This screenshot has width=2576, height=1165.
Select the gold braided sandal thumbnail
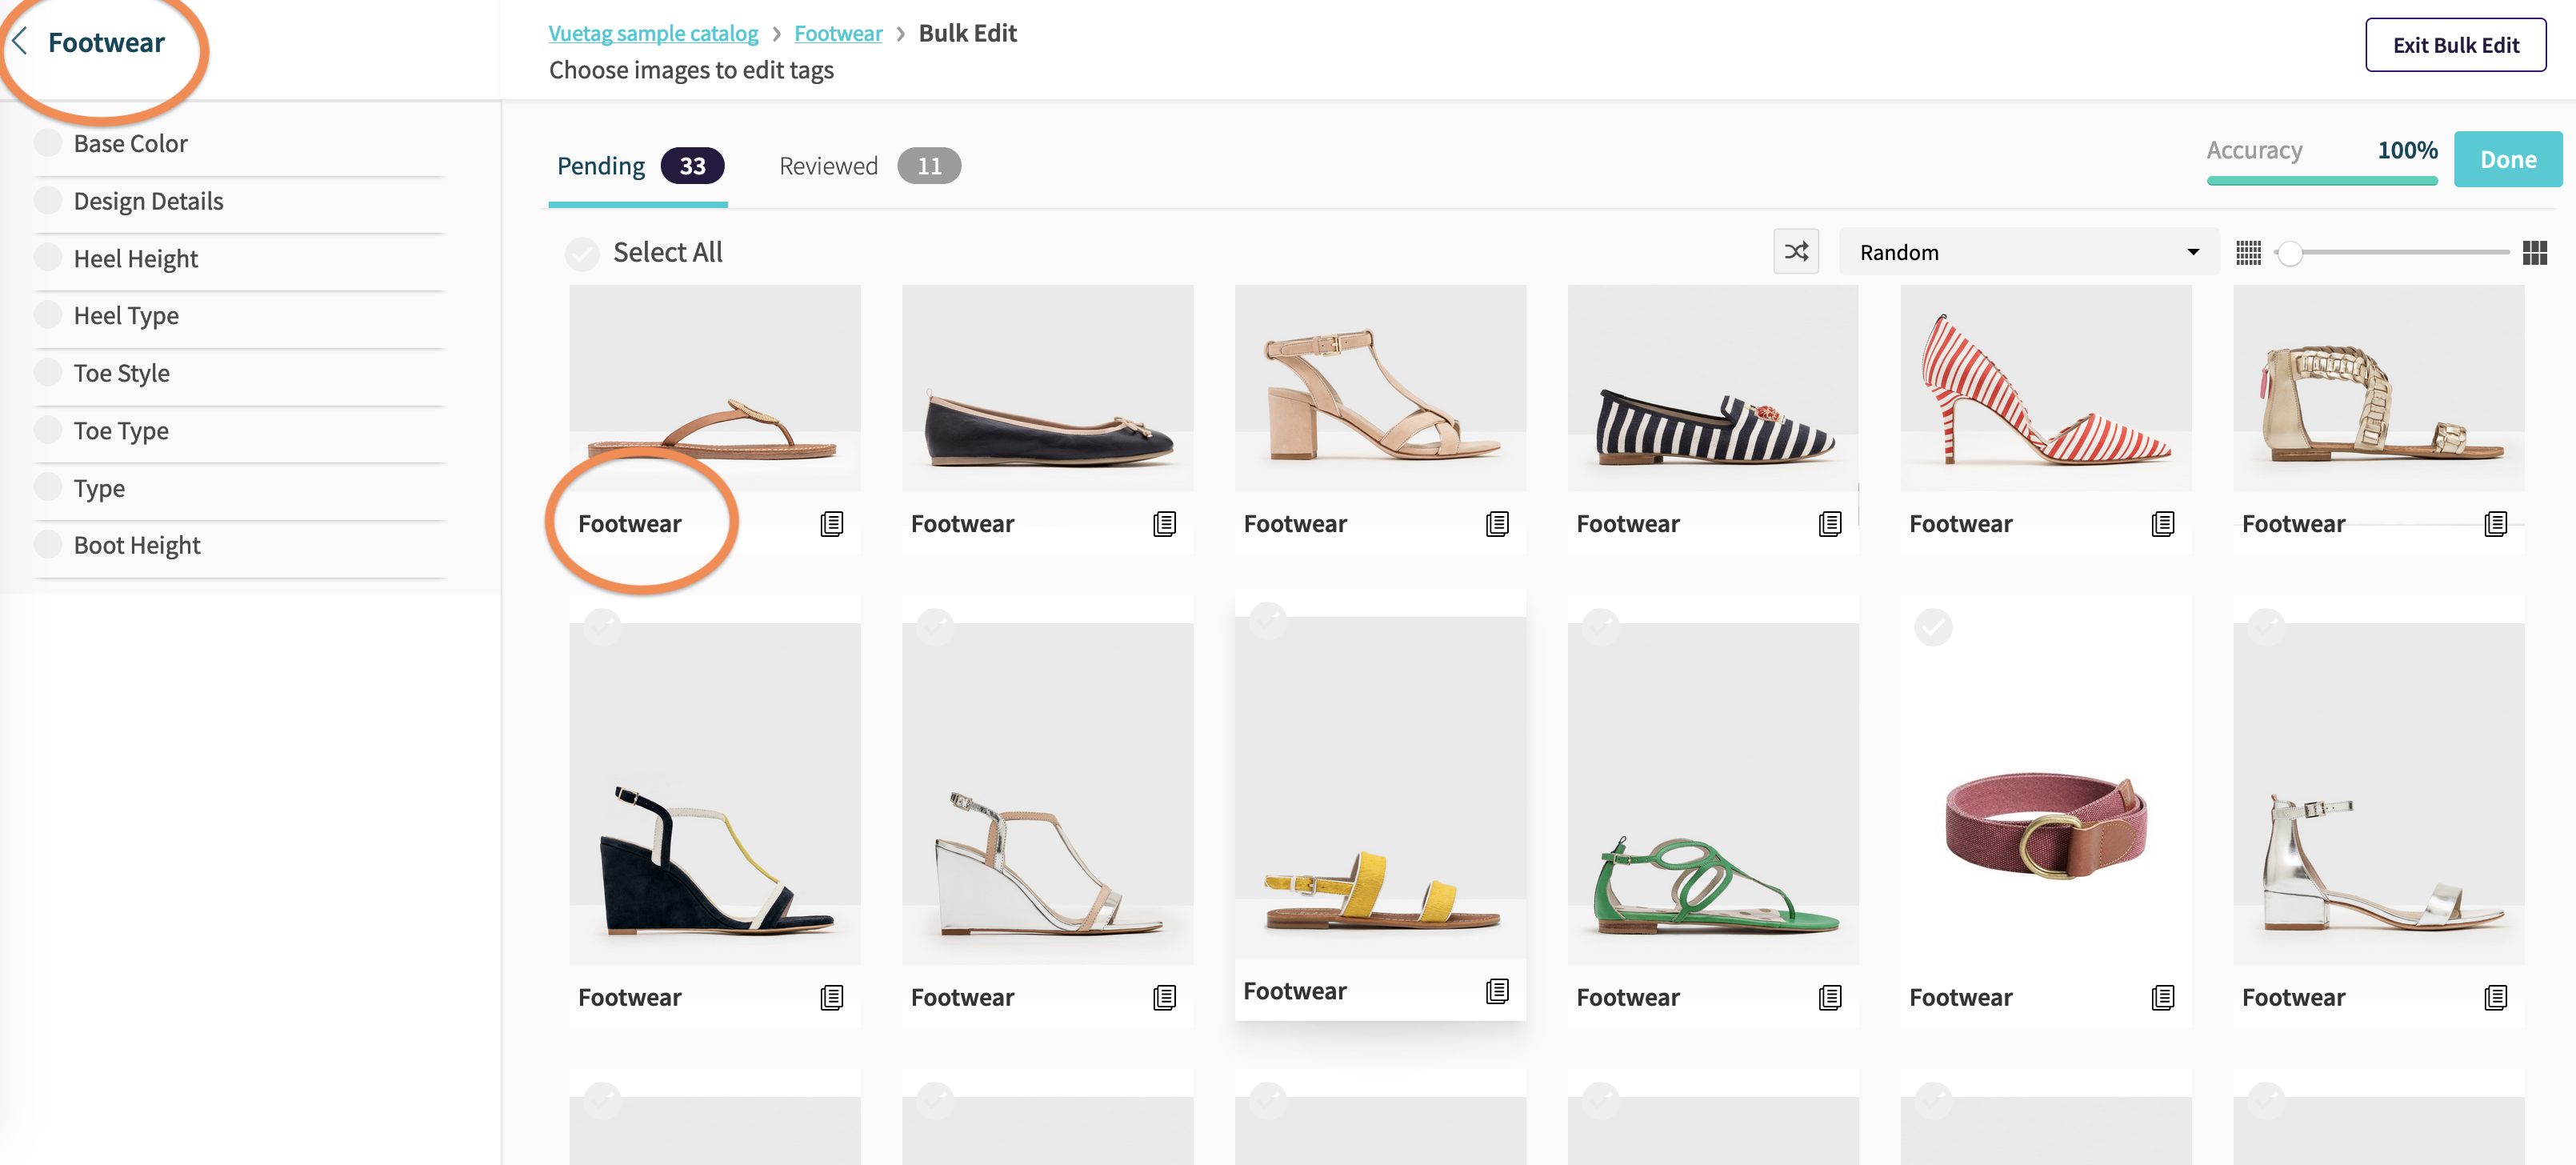2378,388
